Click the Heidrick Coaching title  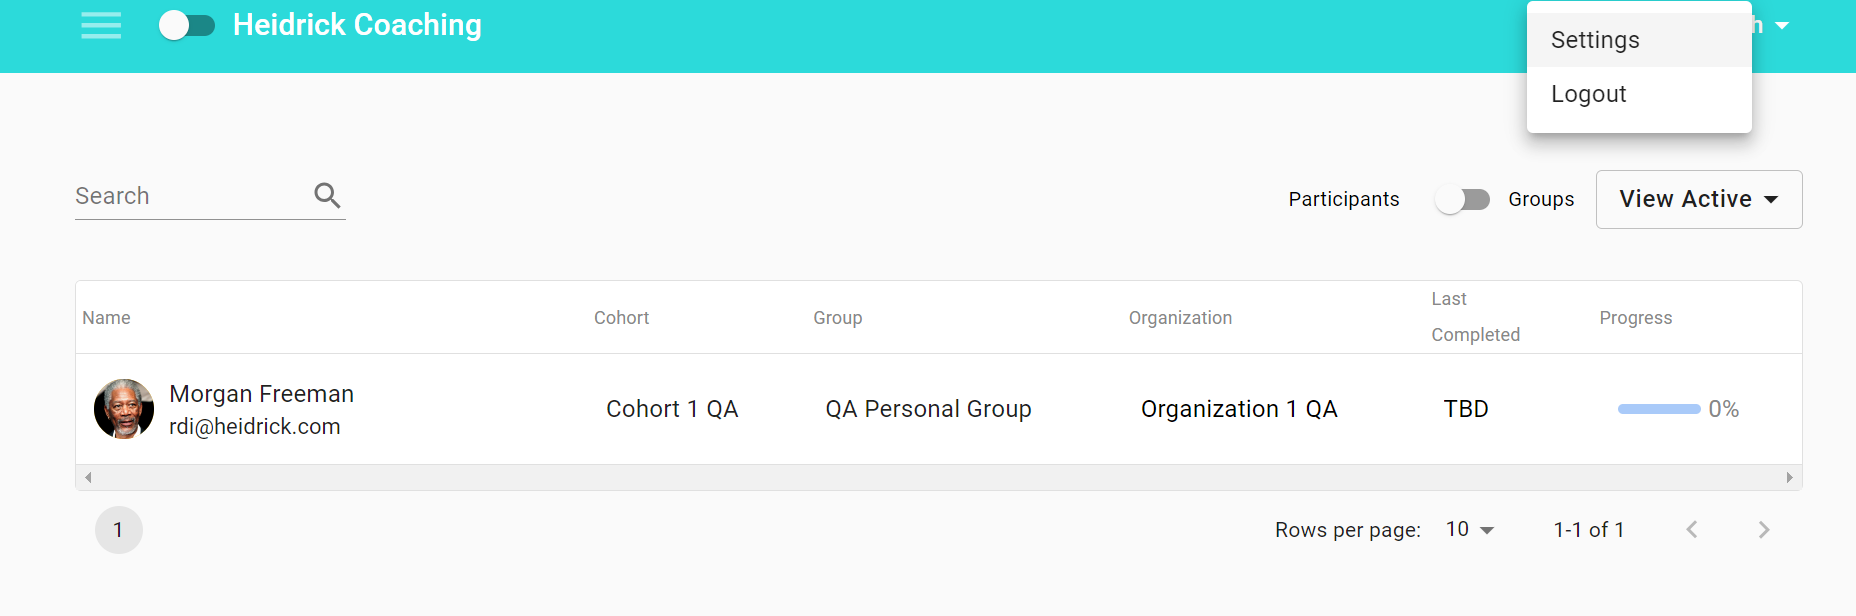click(357, 25)
